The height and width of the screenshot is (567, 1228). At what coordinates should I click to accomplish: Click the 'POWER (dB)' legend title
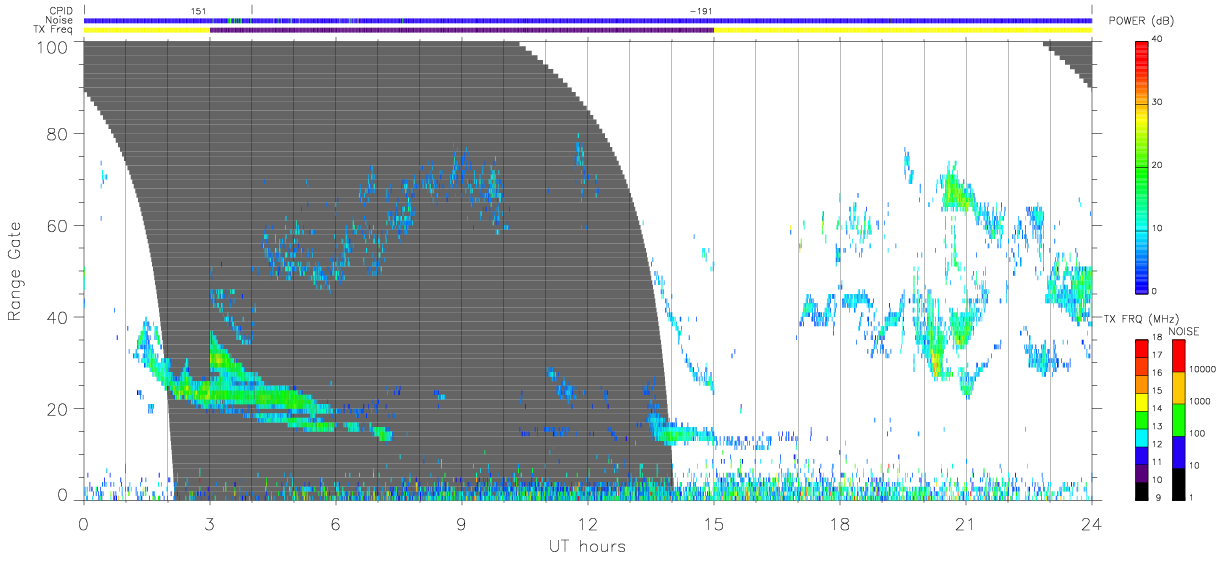click(x=1142, y=22)
